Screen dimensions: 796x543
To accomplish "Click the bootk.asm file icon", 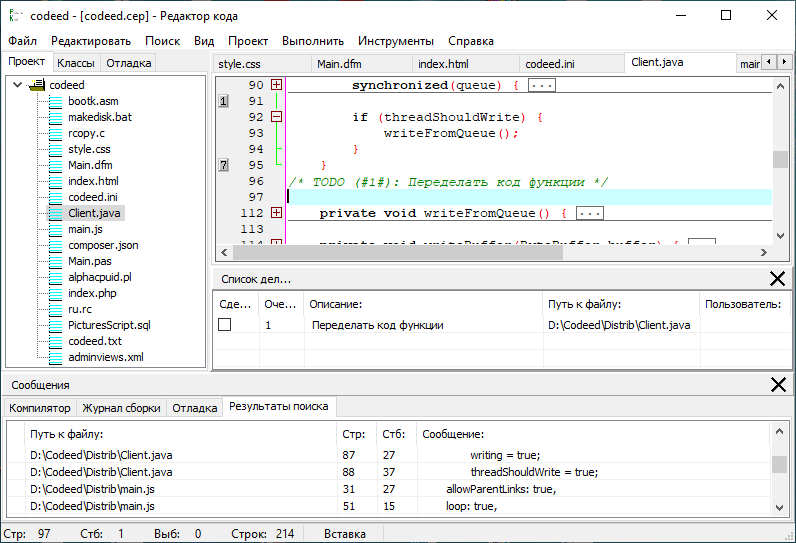I will pyautogui.click(x=56, y=101).
